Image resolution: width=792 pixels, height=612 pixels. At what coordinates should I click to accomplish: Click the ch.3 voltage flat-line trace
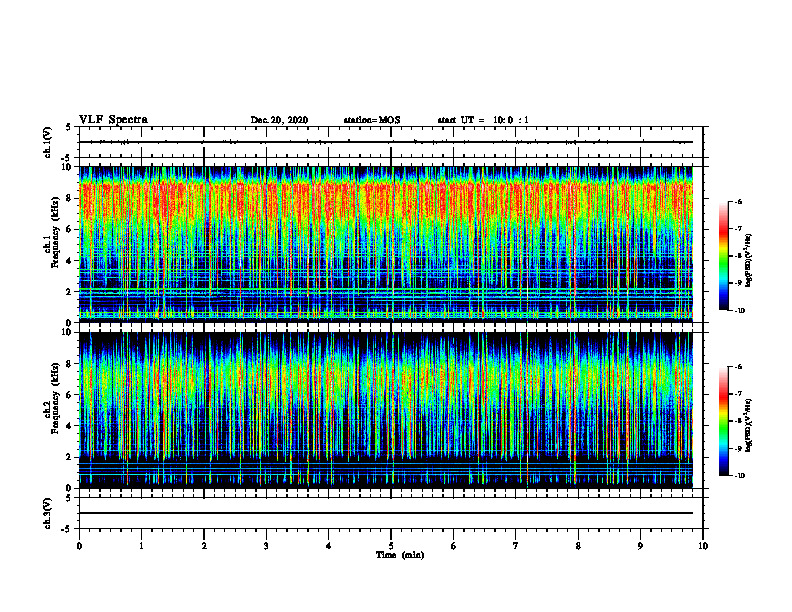coord(386,513)
